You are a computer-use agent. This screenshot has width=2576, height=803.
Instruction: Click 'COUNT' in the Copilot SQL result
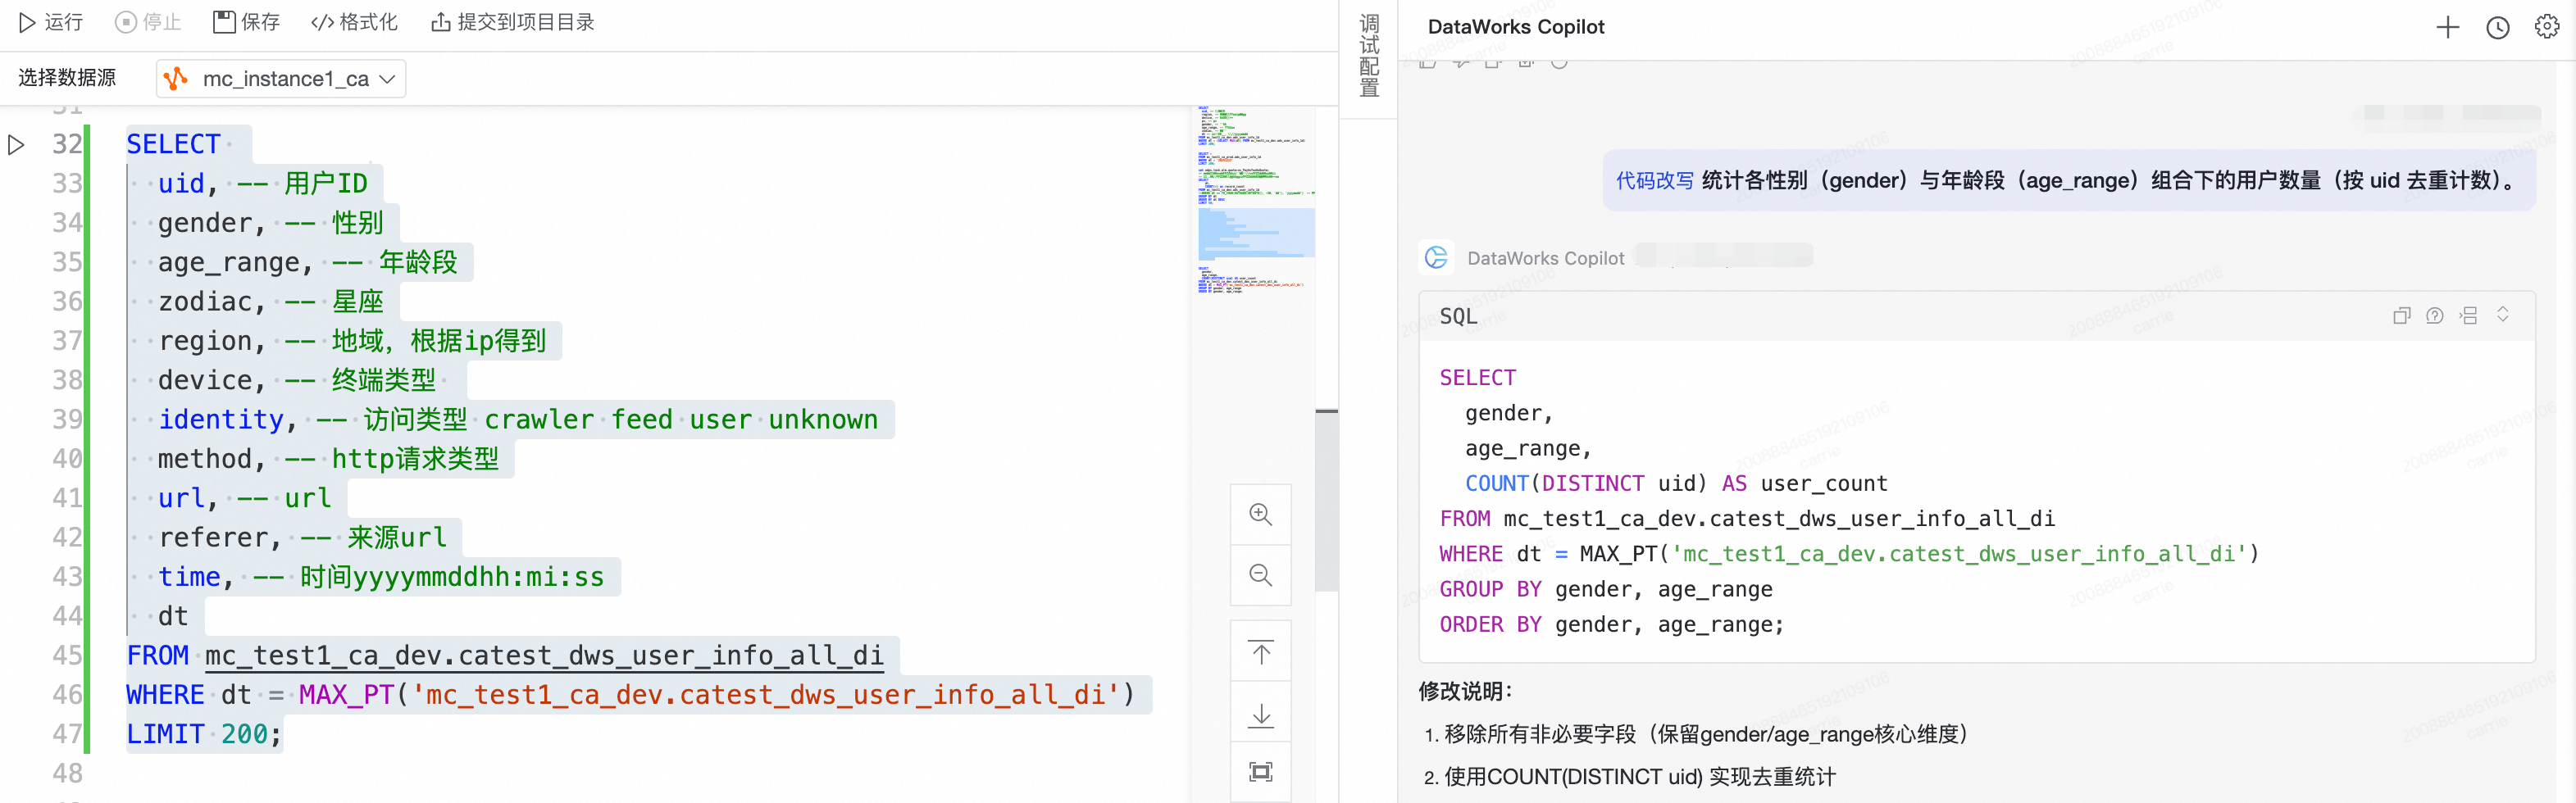pyautogui.click(x=1496, y=484)
